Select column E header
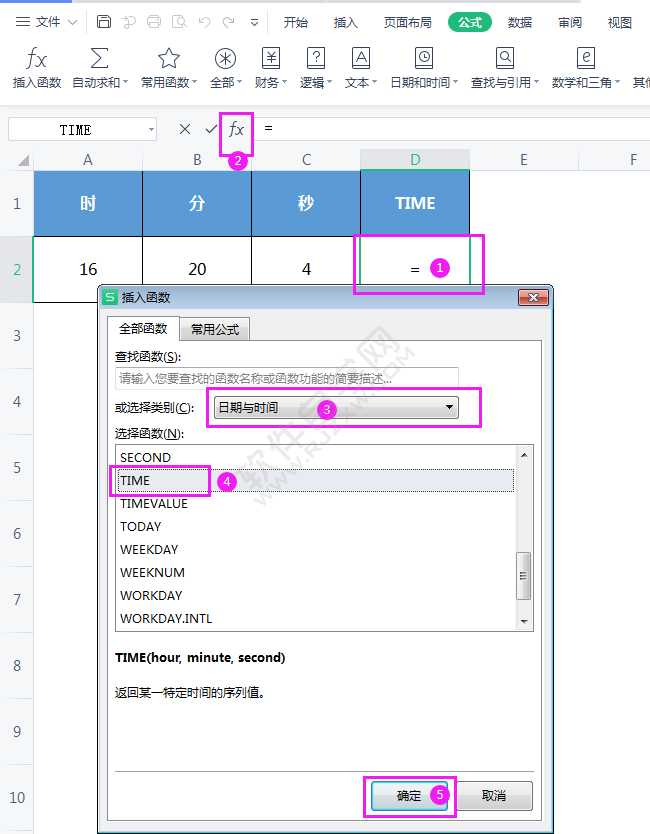This screenshot has height=834, width=650. [524, 160]
